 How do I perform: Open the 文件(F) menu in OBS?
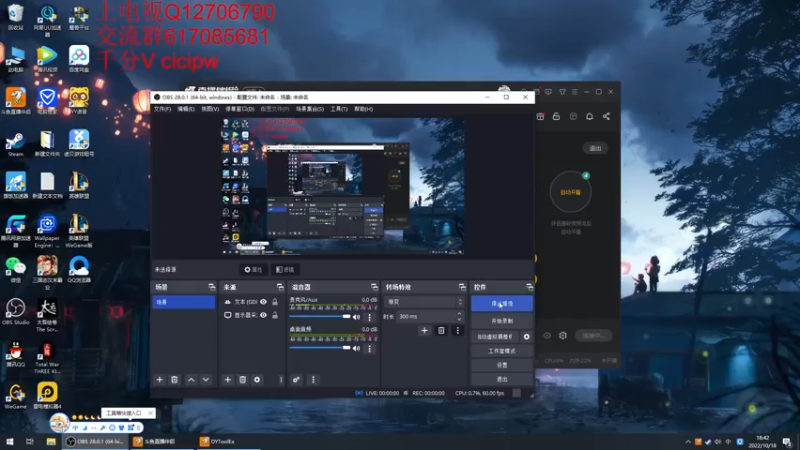pyautogui.click(x=162, y=109)
